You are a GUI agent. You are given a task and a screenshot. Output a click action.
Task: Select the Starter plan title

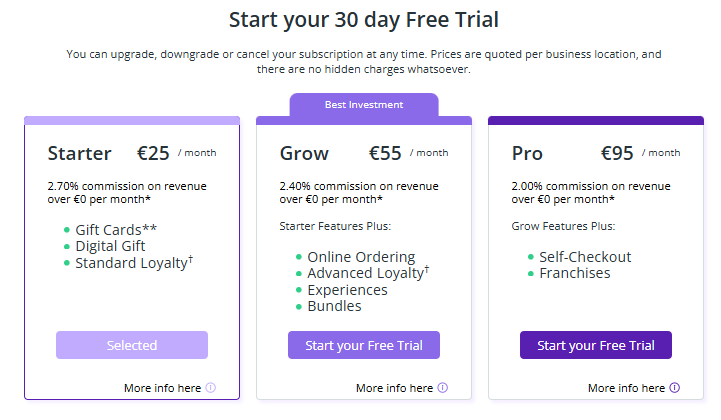point(79,154)
